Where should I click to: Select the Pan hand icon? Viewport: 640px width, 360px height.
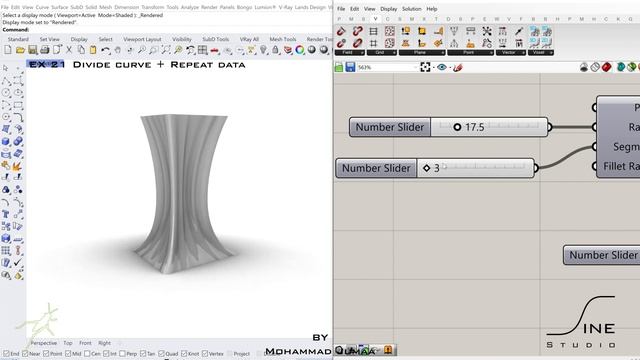[x=118, y=50]
